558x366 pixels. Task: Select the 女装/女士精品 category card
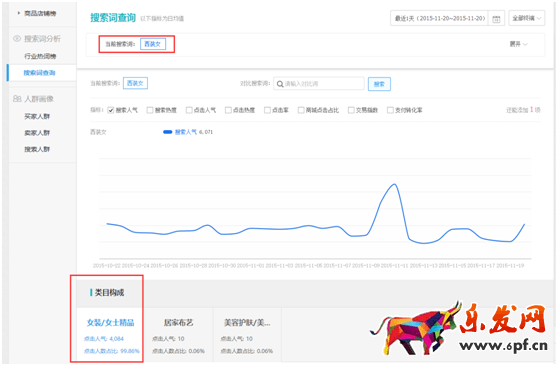pyautogui.click(x=110, y=335)
